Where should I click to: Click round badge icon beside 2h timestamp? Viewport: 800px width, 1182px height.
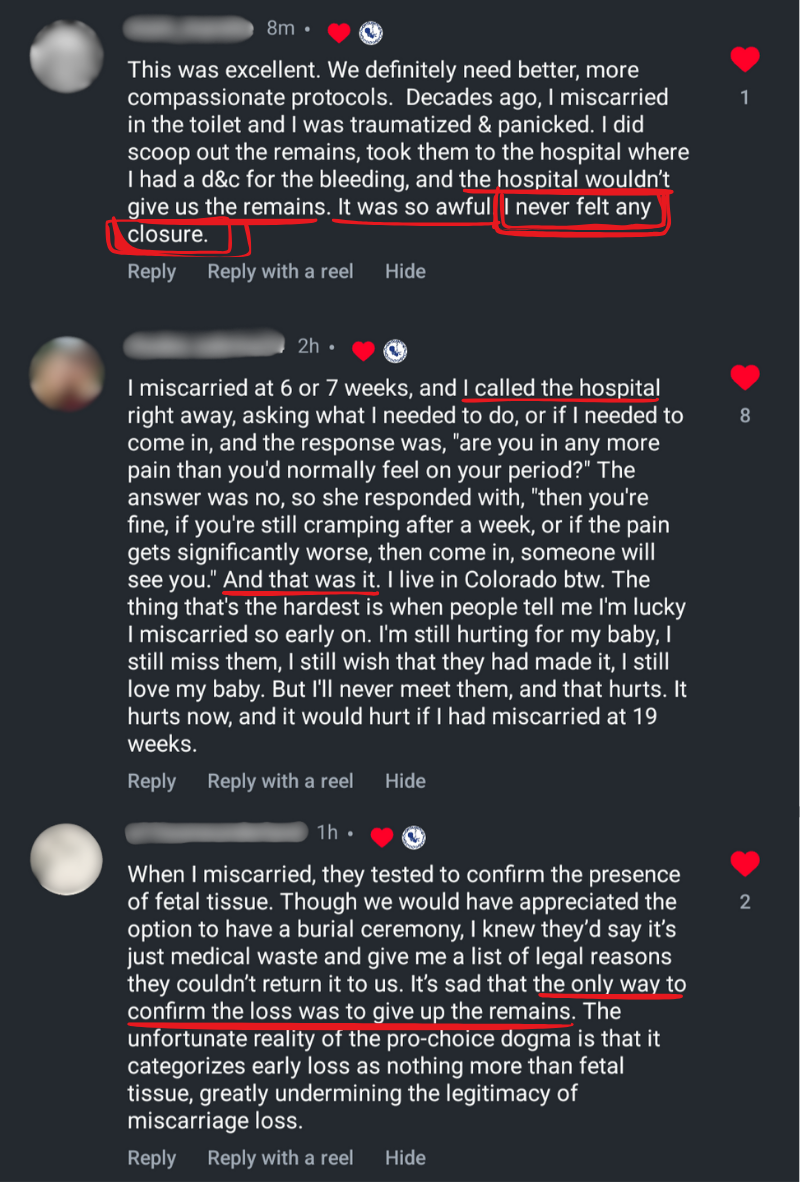click(x=396, y=351)
